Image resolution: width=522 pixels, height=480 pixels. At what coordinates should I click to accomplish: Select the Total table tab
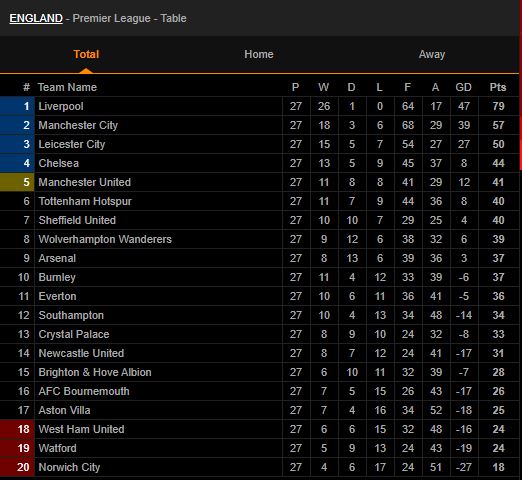pyautogui.click(x=86, y=54)
